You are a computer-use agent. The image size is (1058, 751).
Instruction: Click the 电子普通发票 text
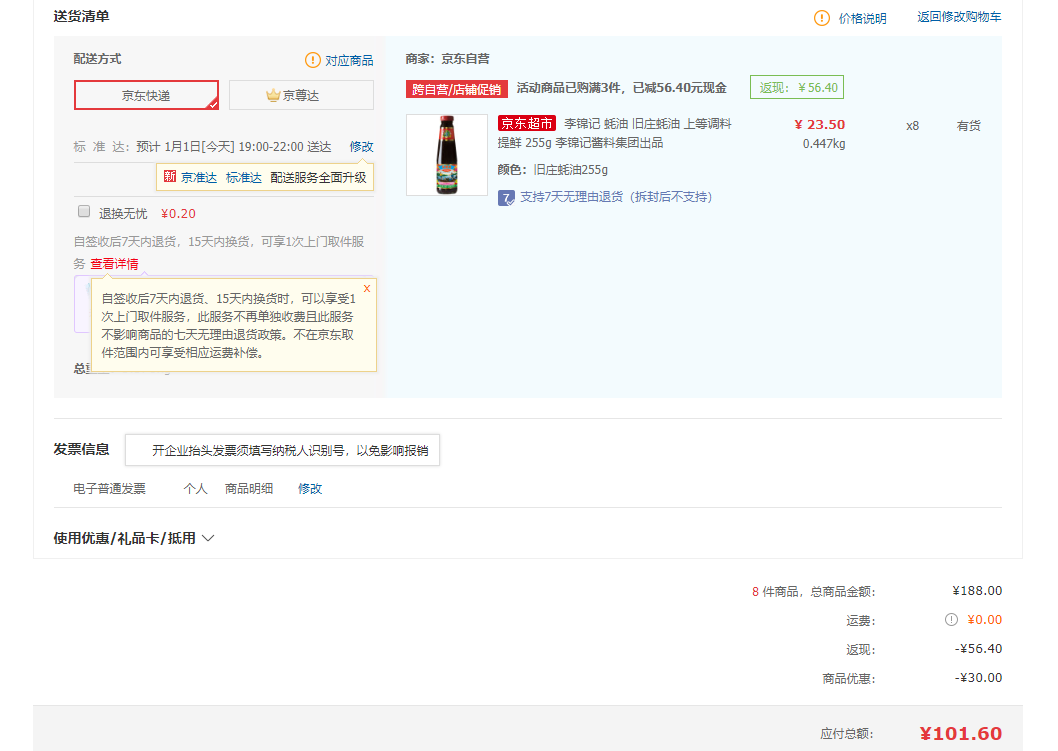[109, 489]
